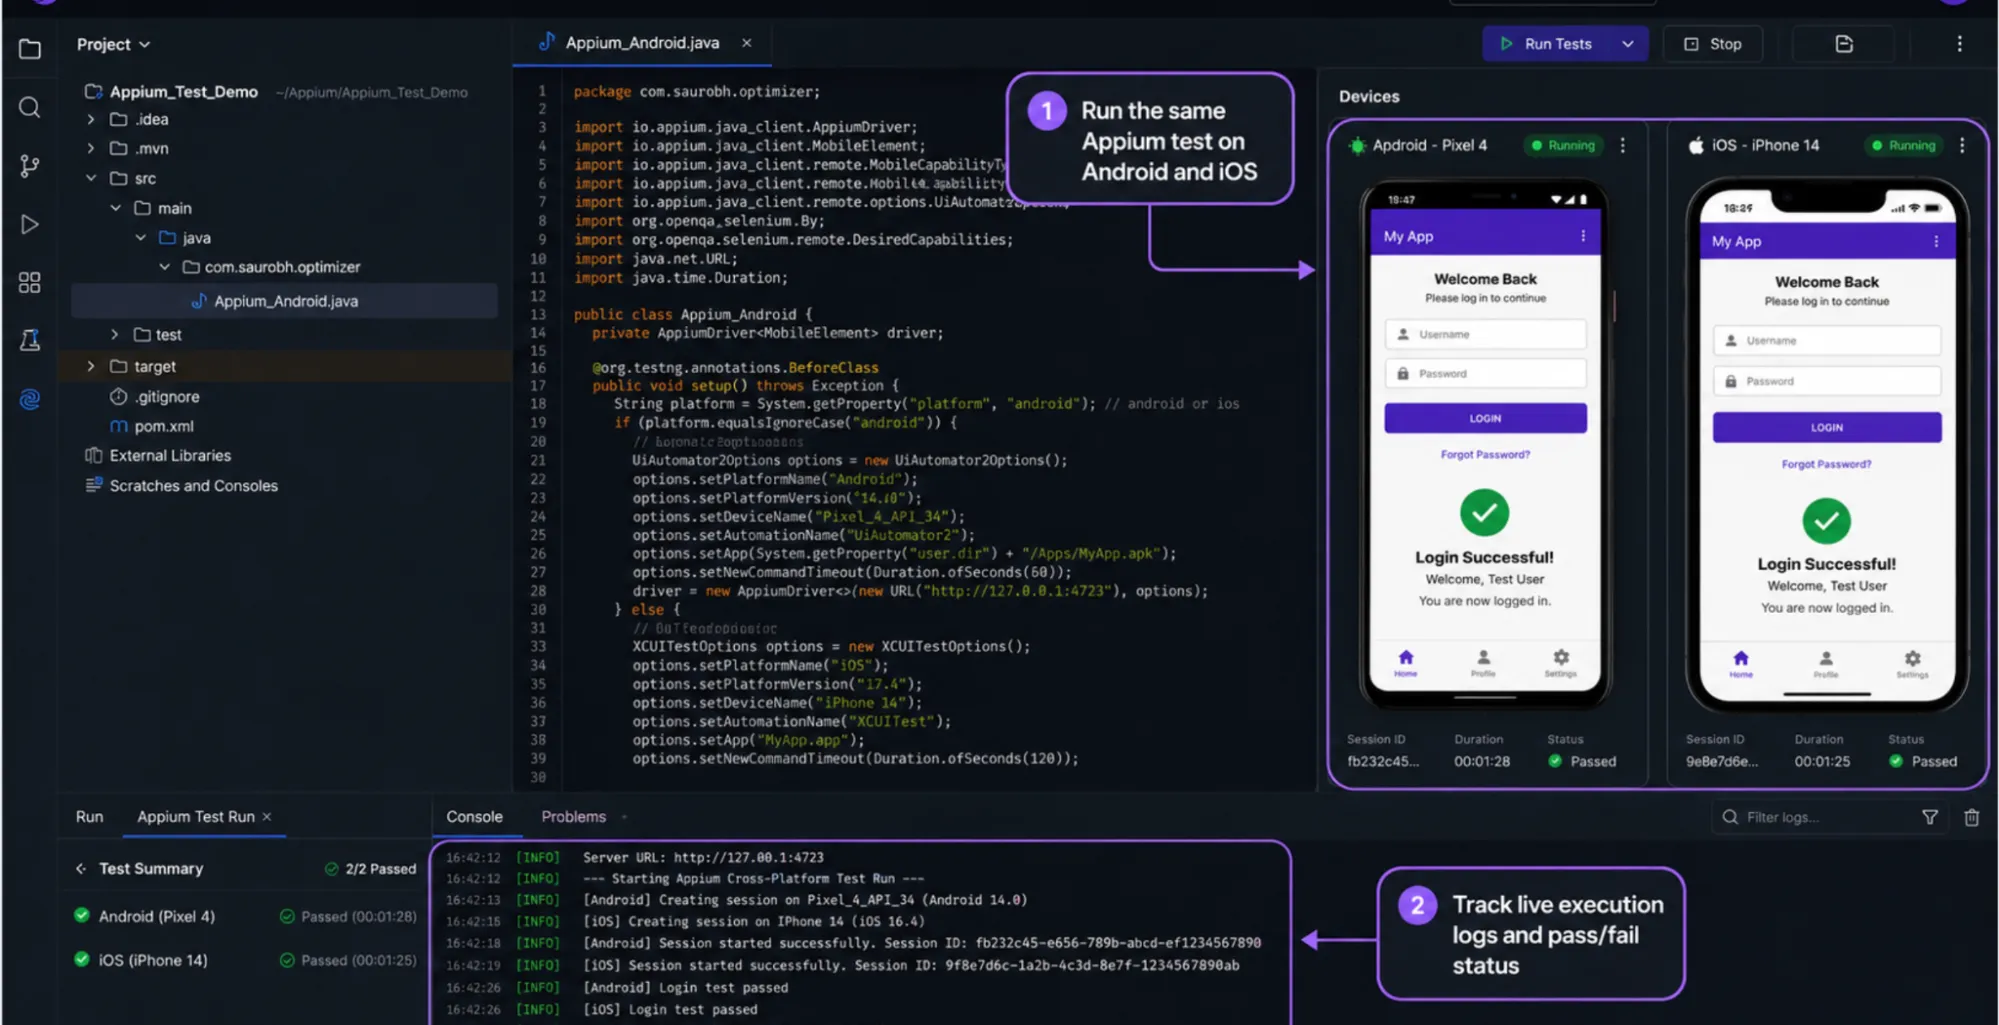Screen dimensions: 1999x1025
Task: Collapse the java folder
Action: click(140, 238)
